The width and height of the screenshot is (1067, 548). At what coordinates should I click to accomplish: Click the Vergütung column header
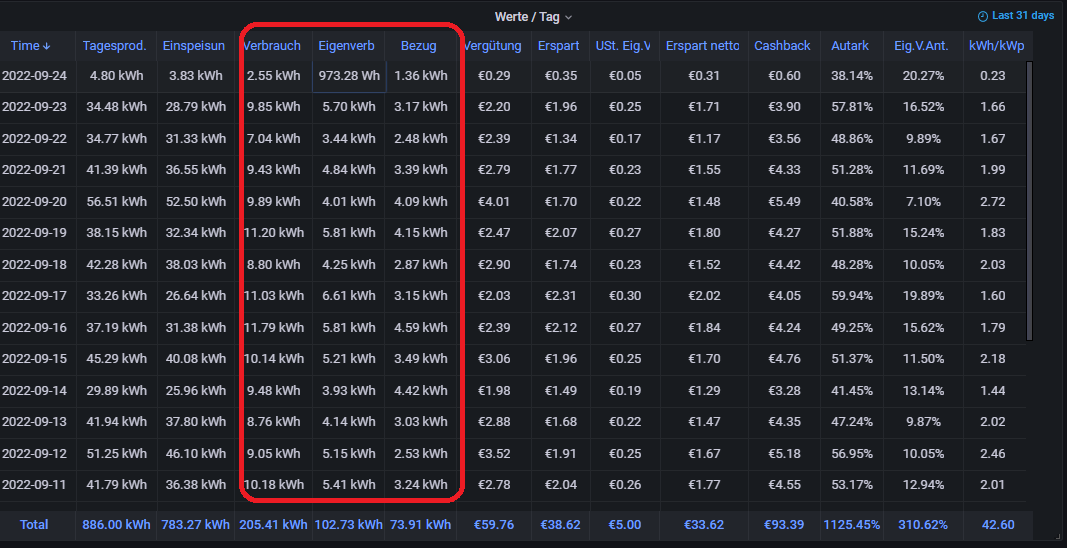pos(493,46)
